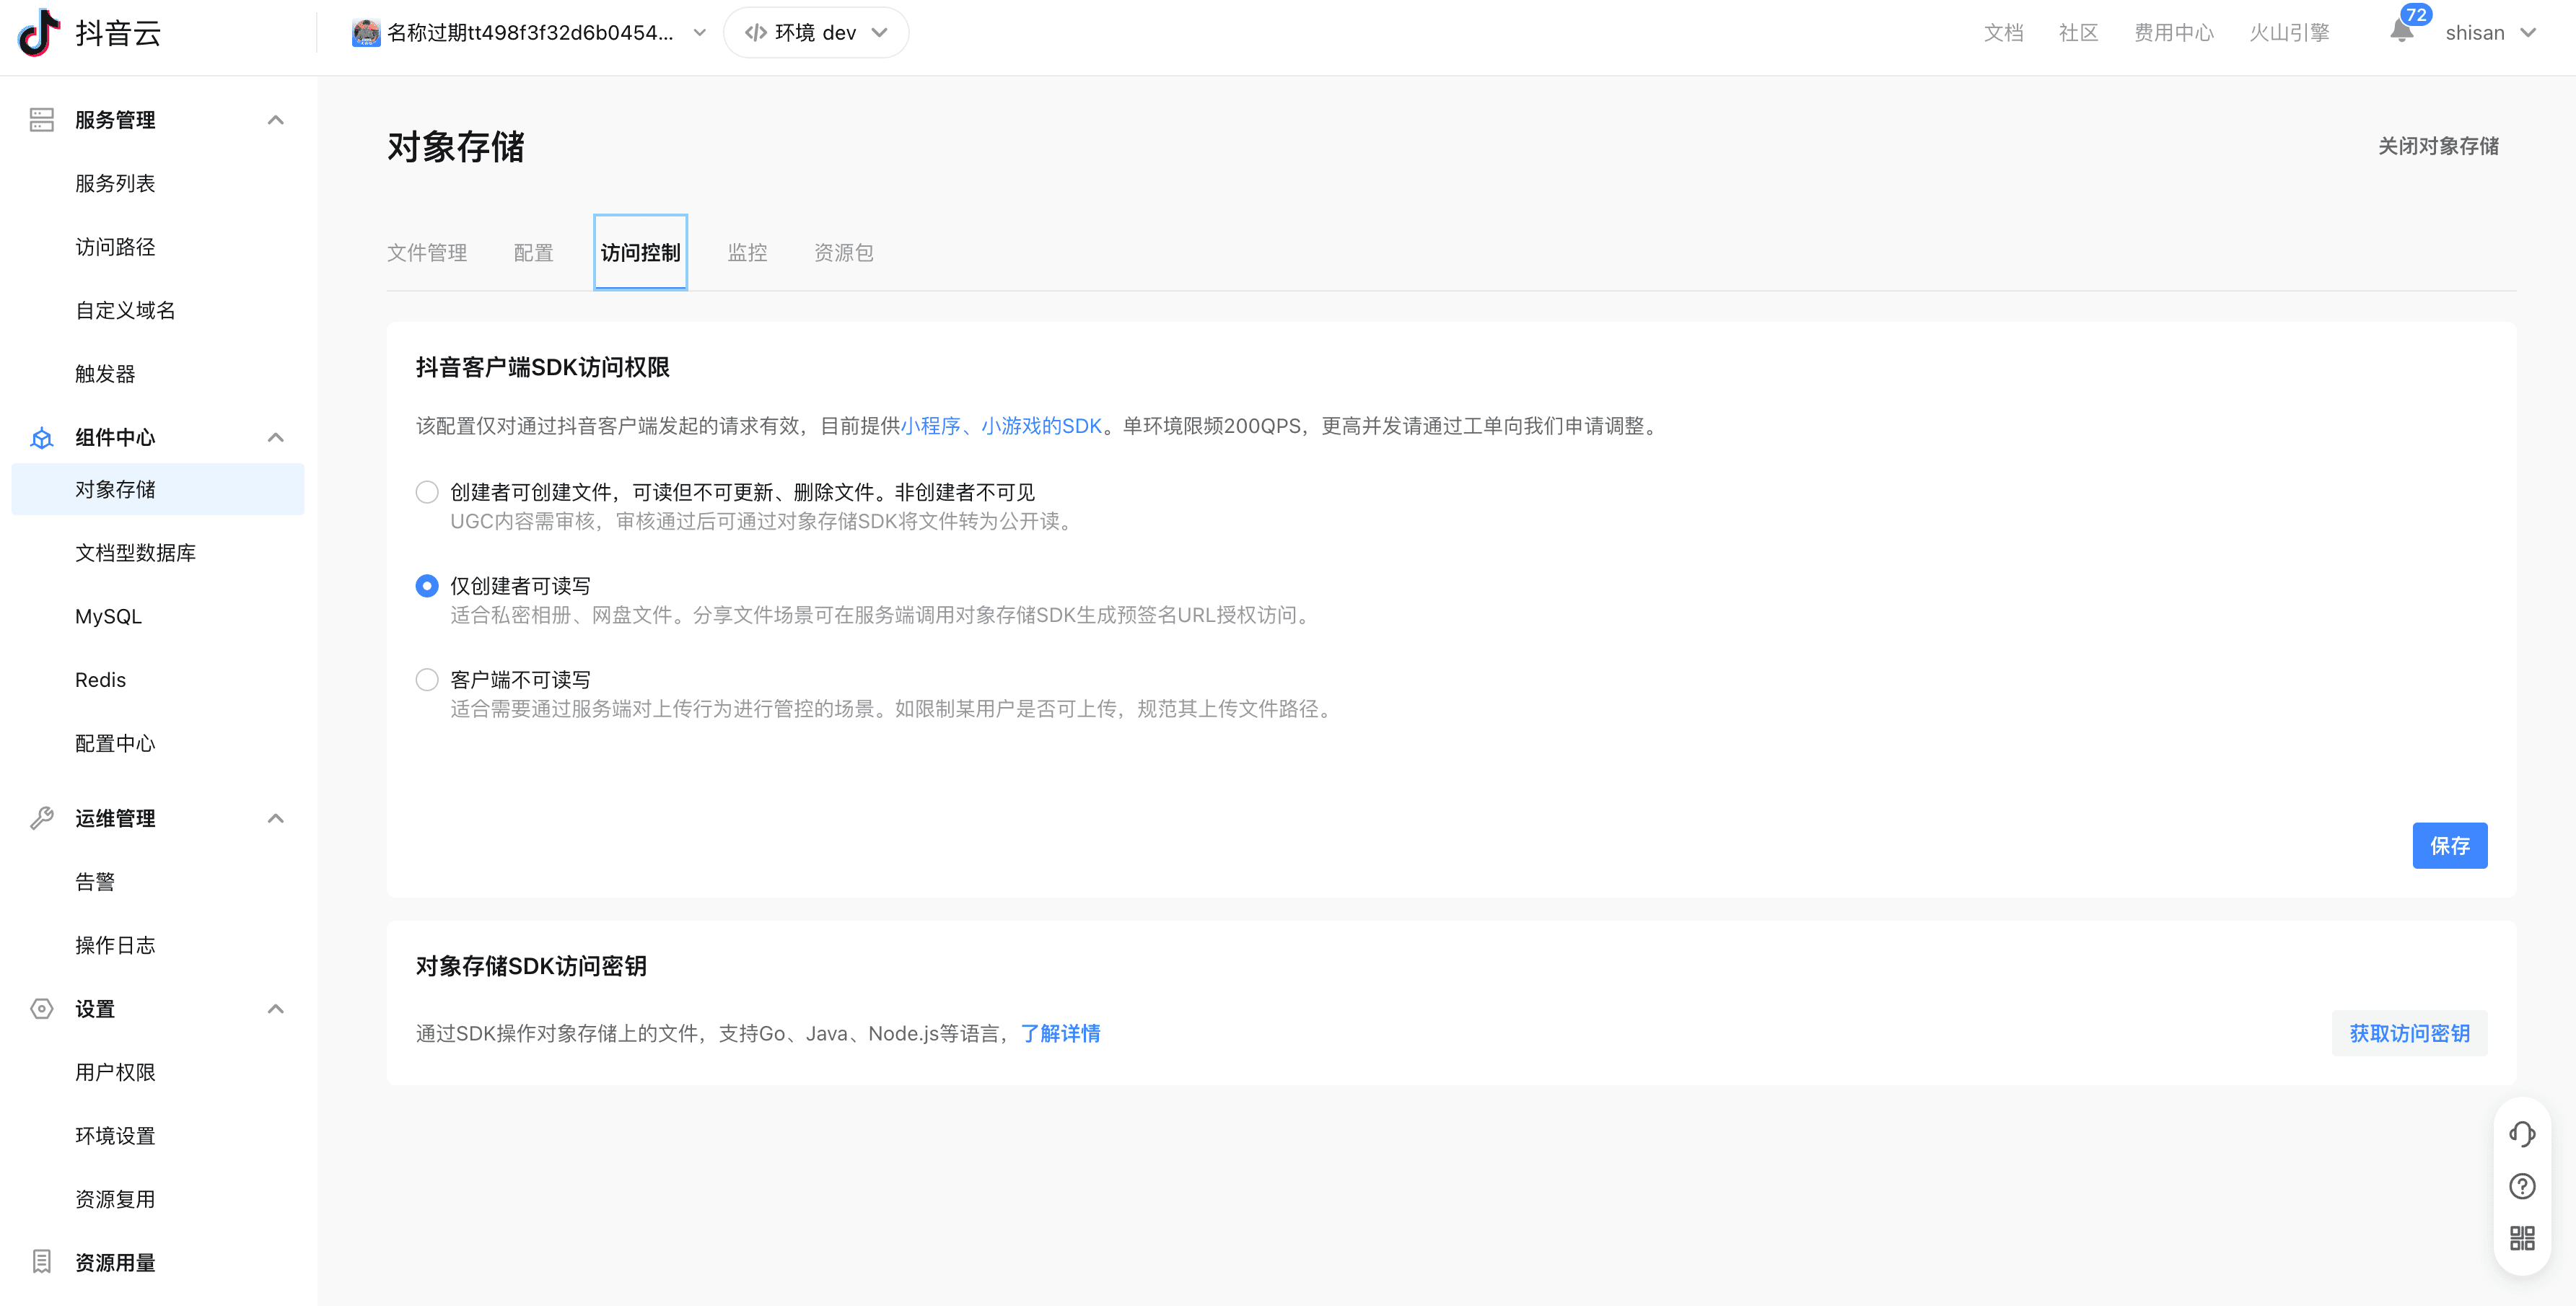
Task: Click the 服务管理 server icon
Action: pos(41,120)
